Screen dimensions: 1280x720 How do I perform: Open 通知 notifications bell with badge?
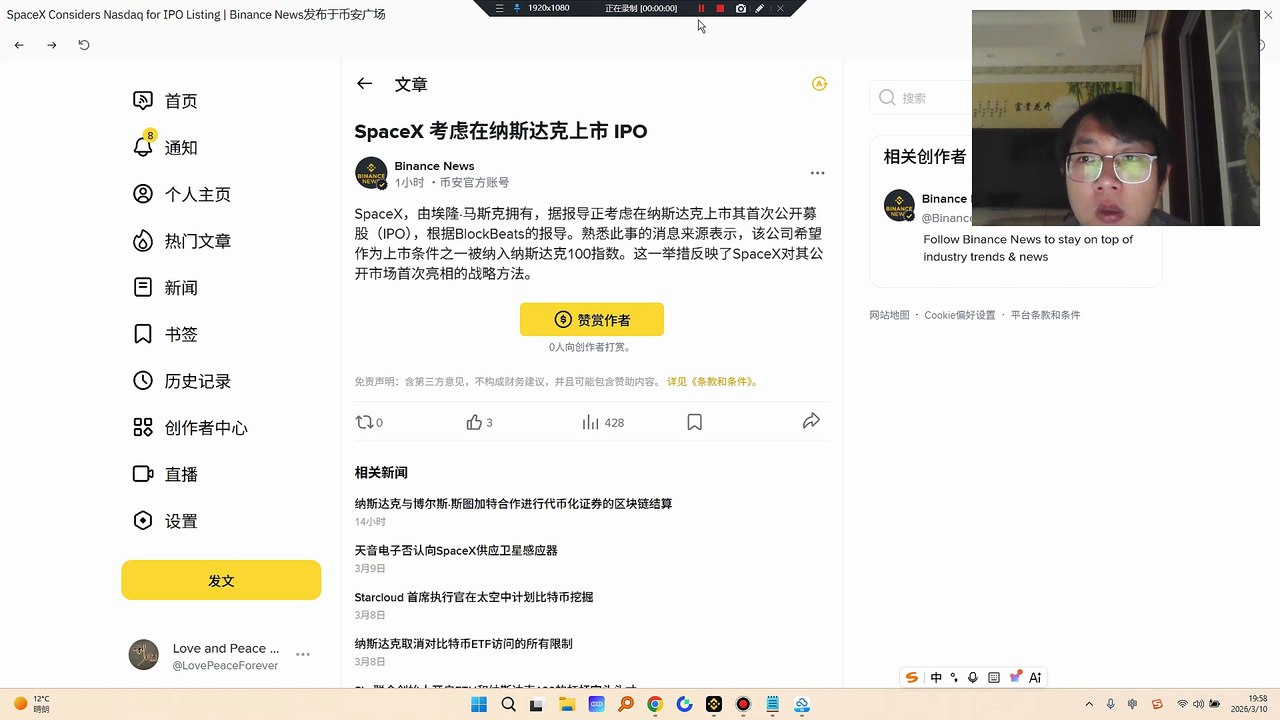tap(143, 147)
